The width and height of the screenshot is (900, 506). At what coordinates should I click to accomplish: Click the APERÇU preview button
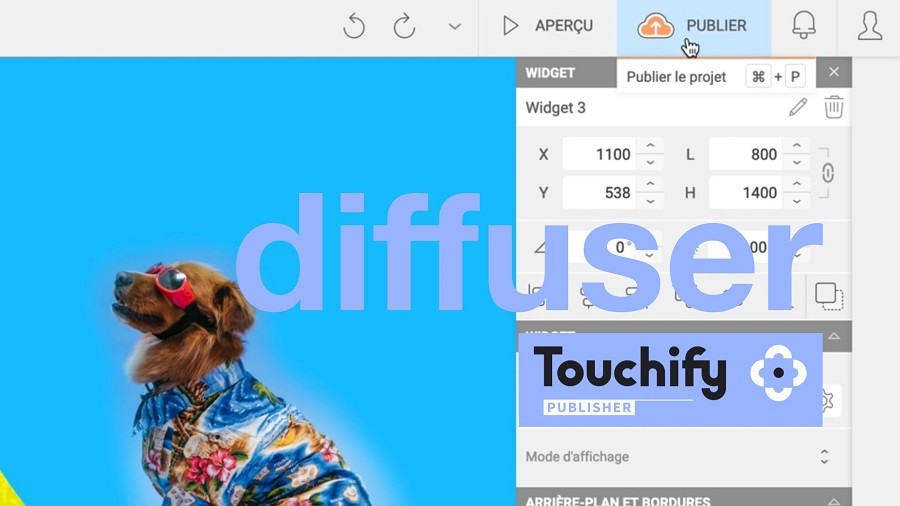(548, 26)
